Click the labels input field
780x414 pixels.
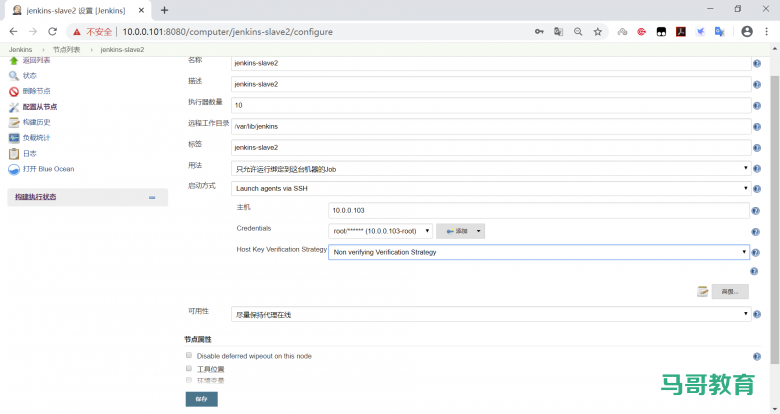(491, 147)
